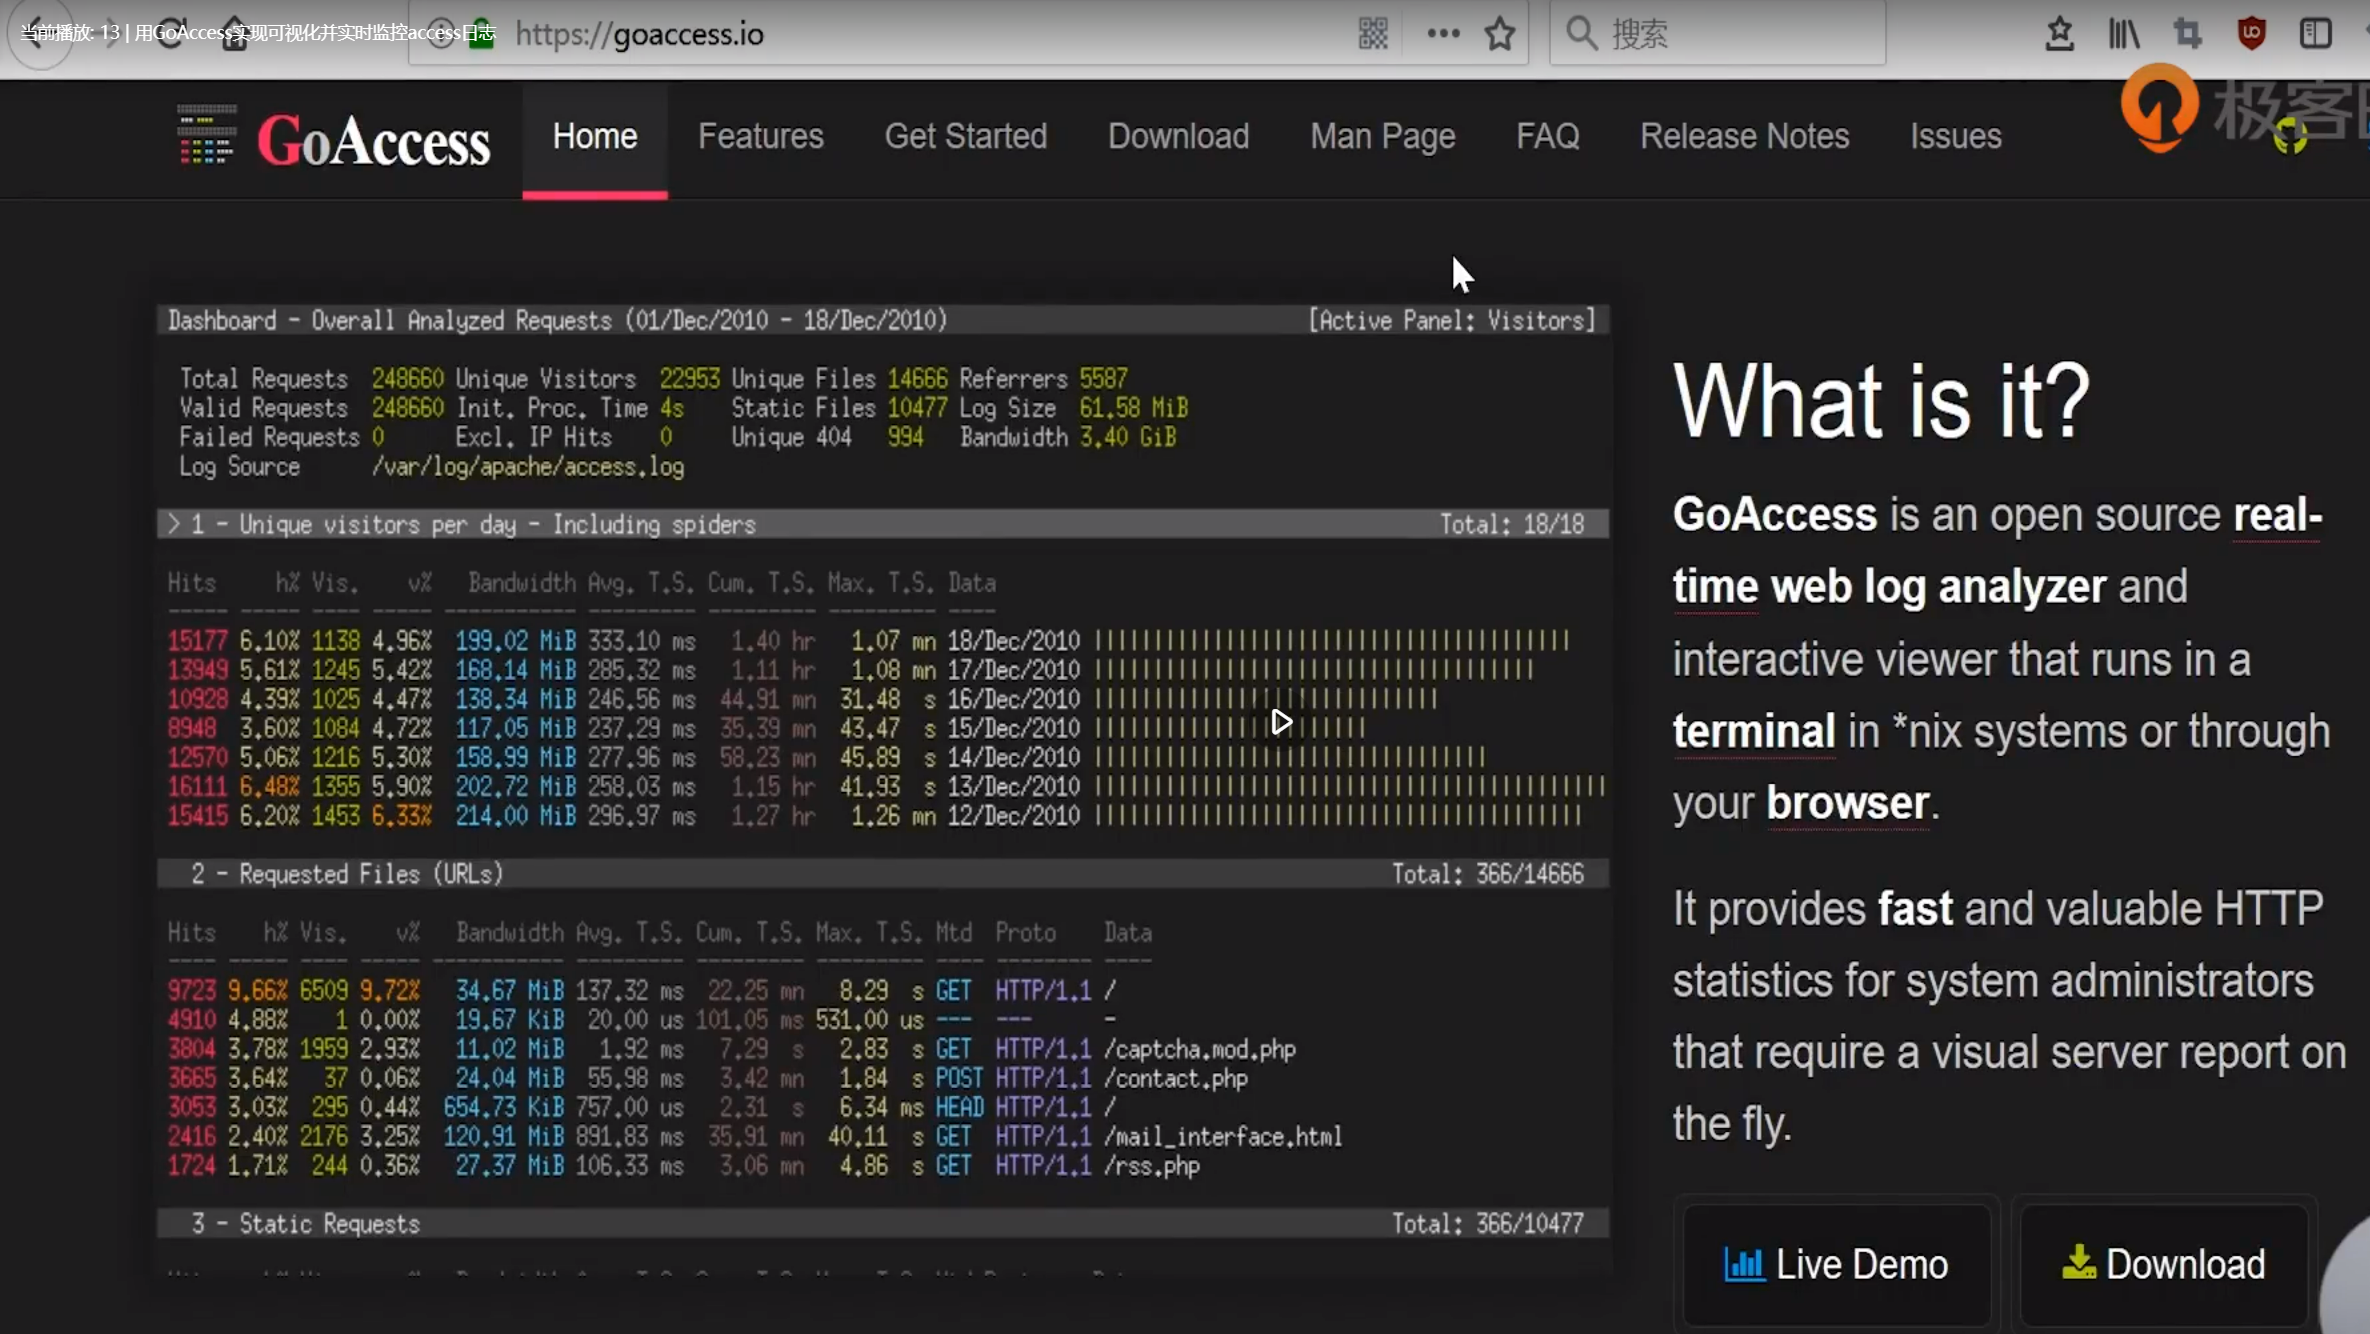This screenshot has width=2370, height=1334.
Task: Click the download arrow icon
Action: click(x=2079, y=1262)
